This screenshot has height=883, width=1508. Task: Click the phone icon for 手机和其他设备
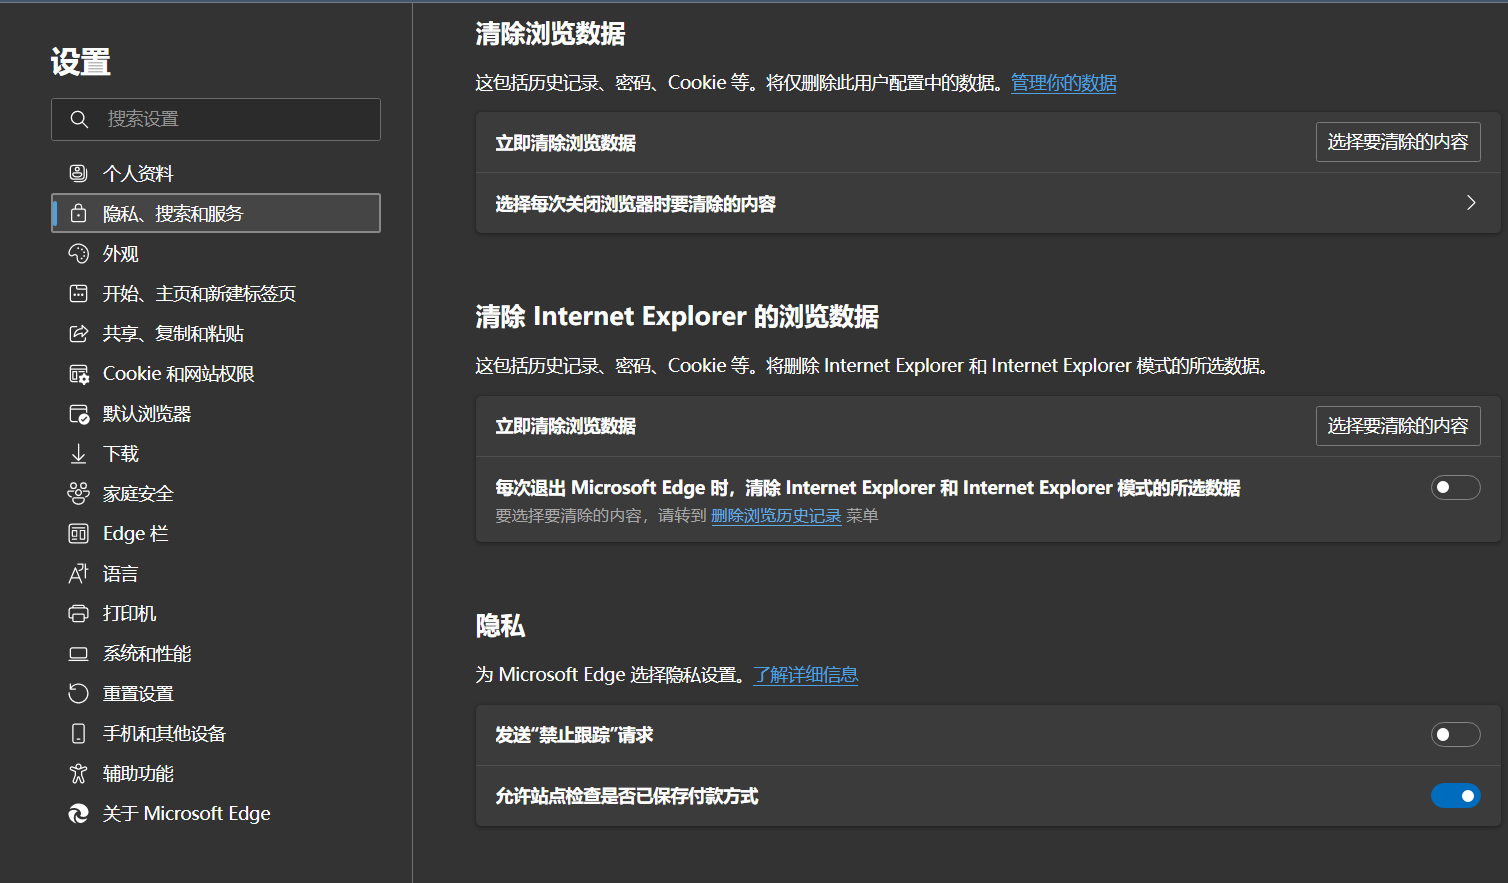coord(78,733)
